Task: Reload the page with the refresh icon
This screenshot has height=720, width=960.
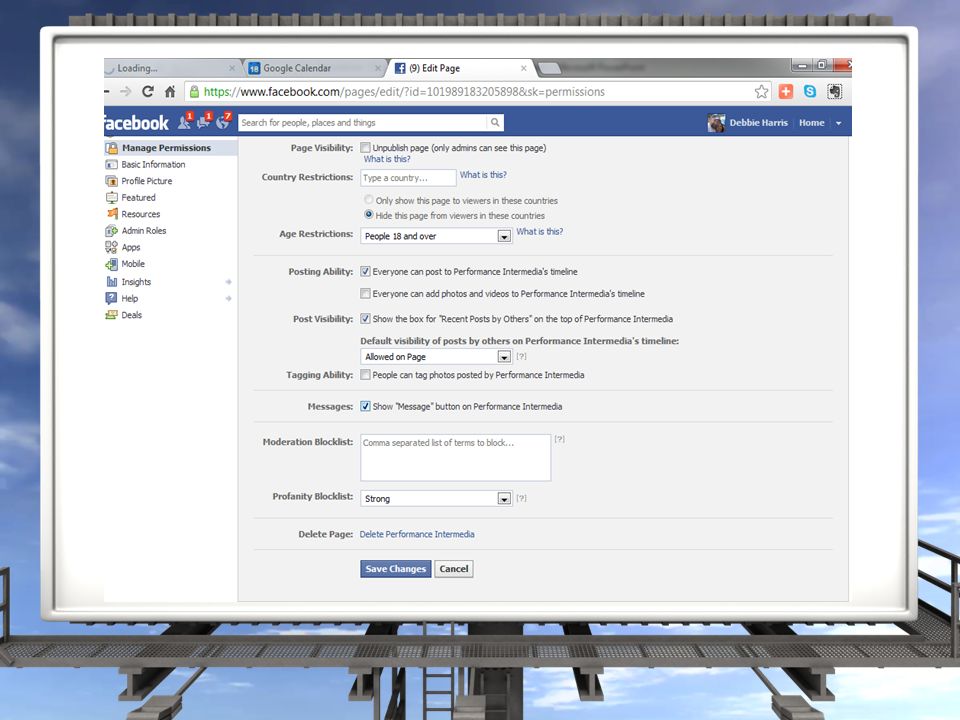Action: tap(148, 92)
